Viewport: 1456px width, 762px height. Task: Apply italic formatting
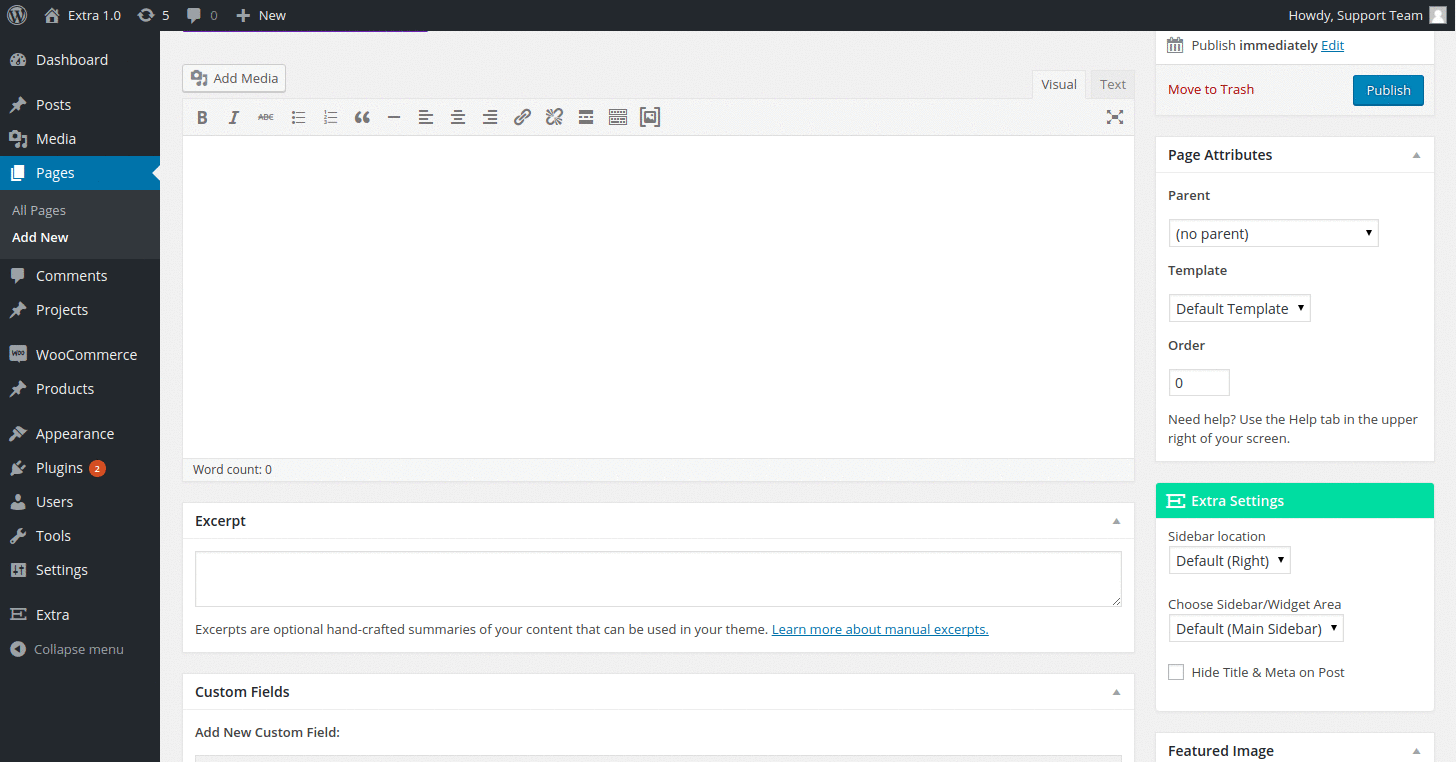[233, 117]
